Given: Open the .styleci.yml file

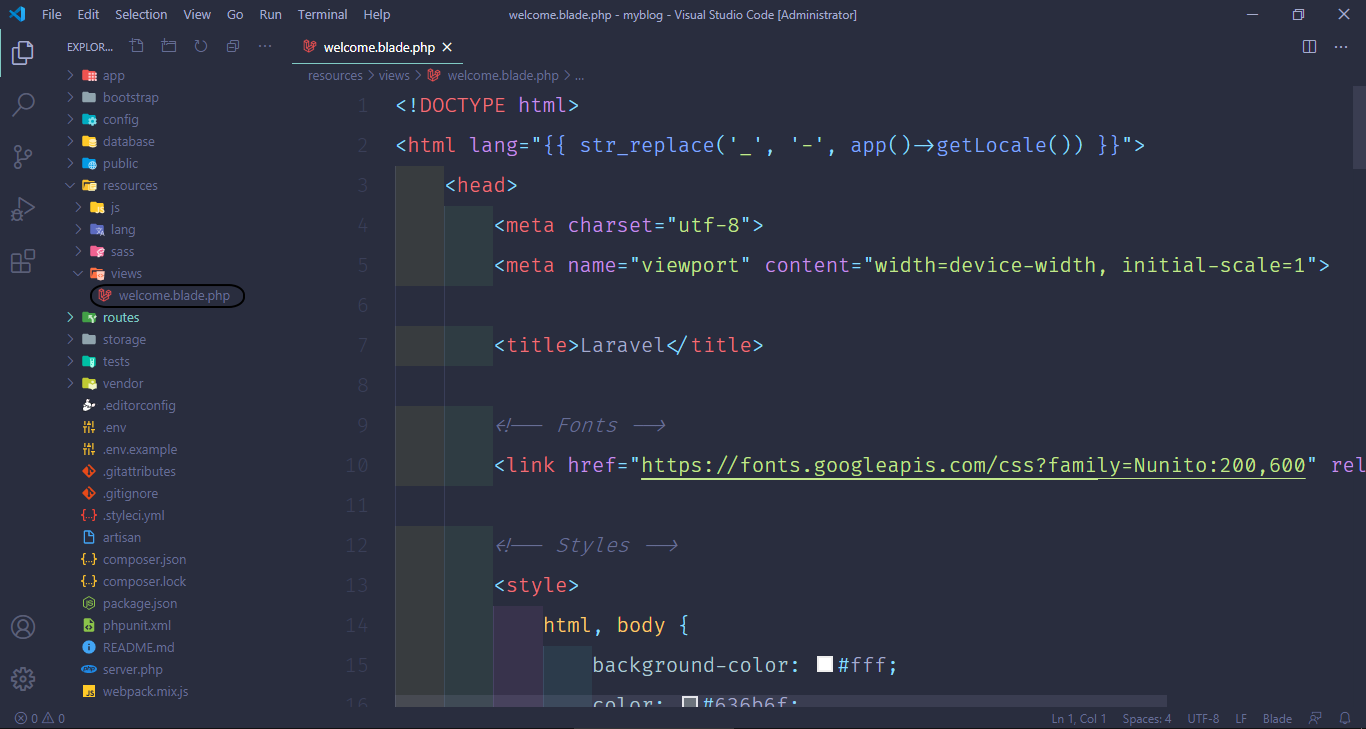Looking at the screenshot, I should tap(133, 515).
